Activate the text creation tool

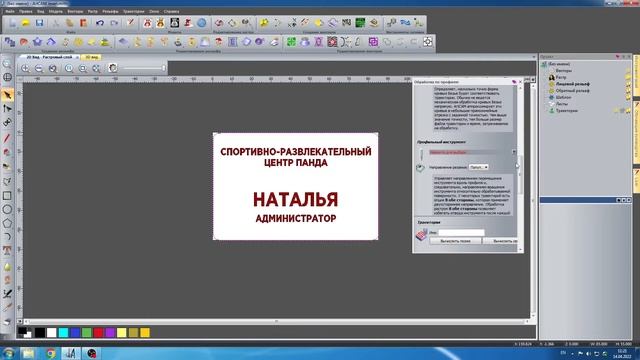7,250
